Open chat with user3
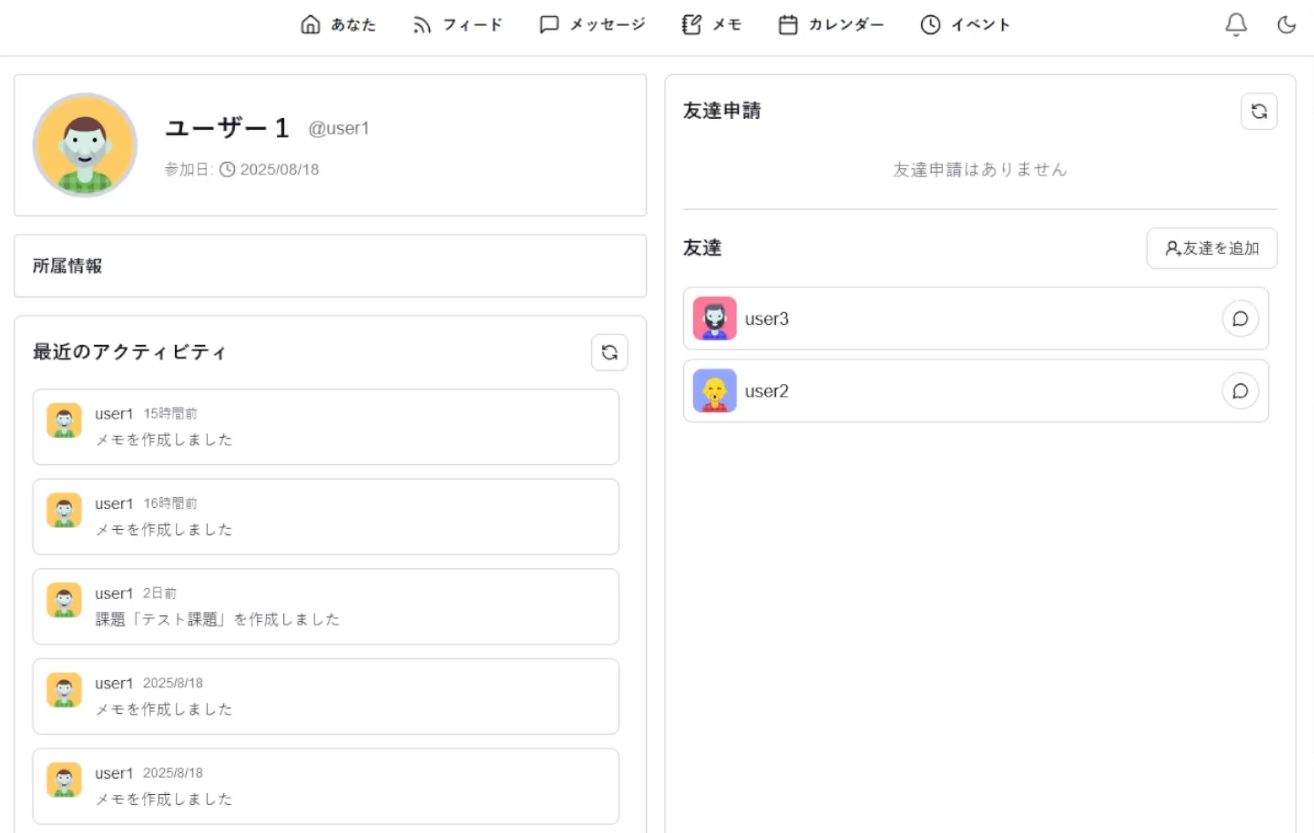This screenshot has height=833, width=1314. (x=1240, y=319)
